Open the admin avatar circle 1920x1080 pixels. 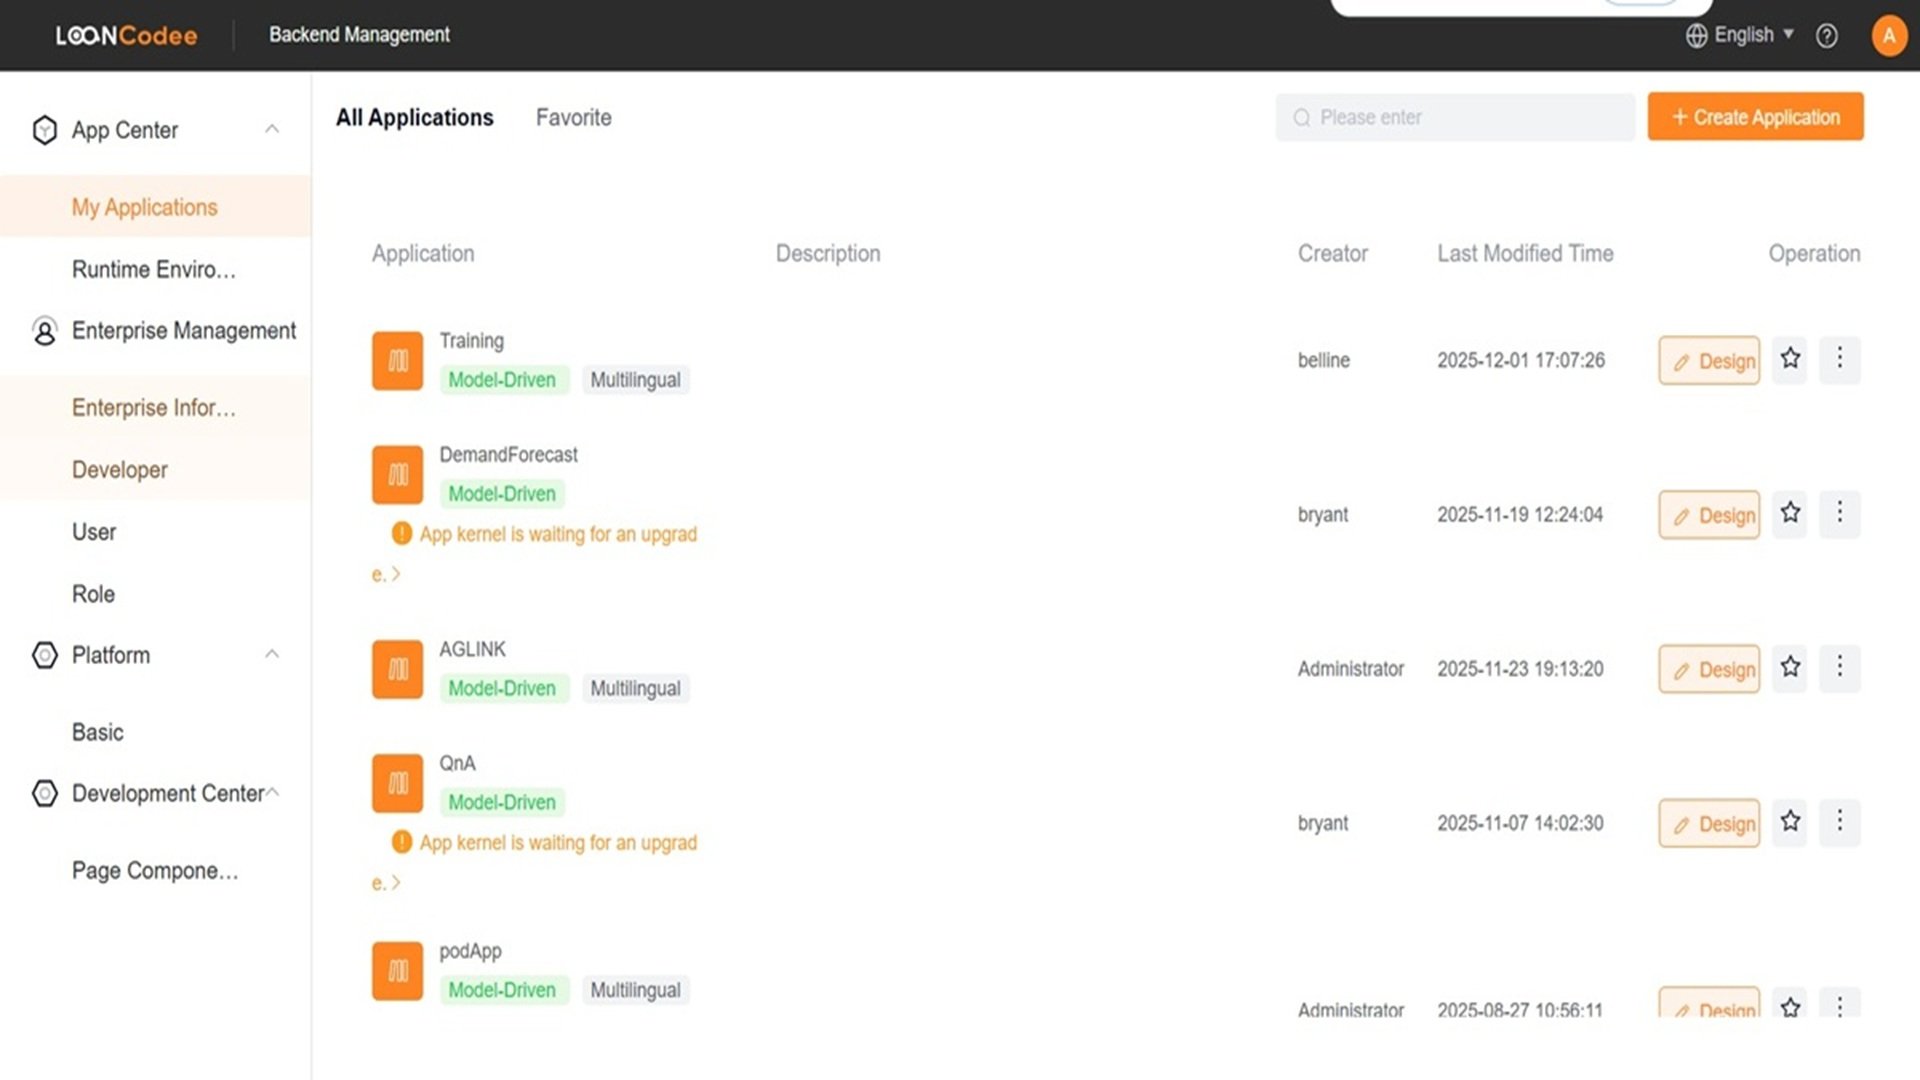pos(1889,35)
